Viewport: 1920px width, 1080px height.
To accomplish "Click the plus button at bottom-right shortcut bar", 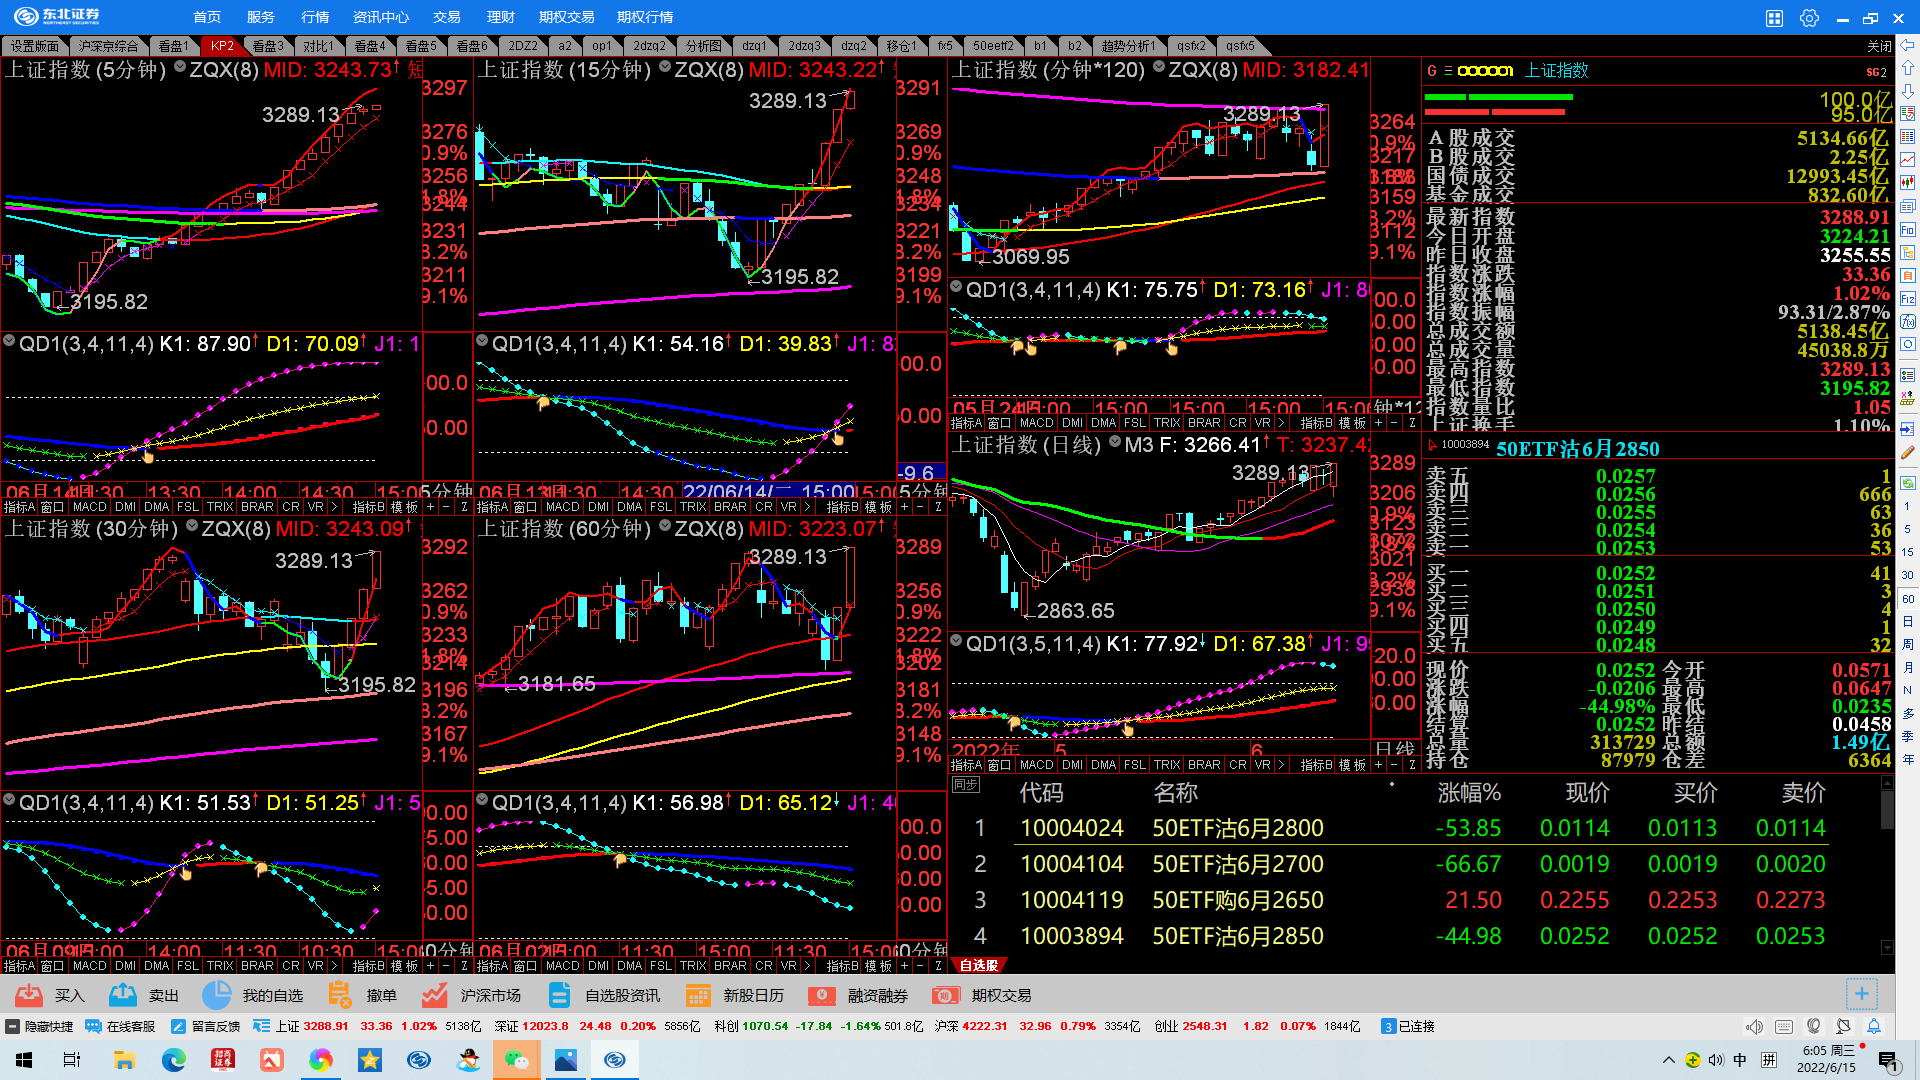I will coord(1861,994).
